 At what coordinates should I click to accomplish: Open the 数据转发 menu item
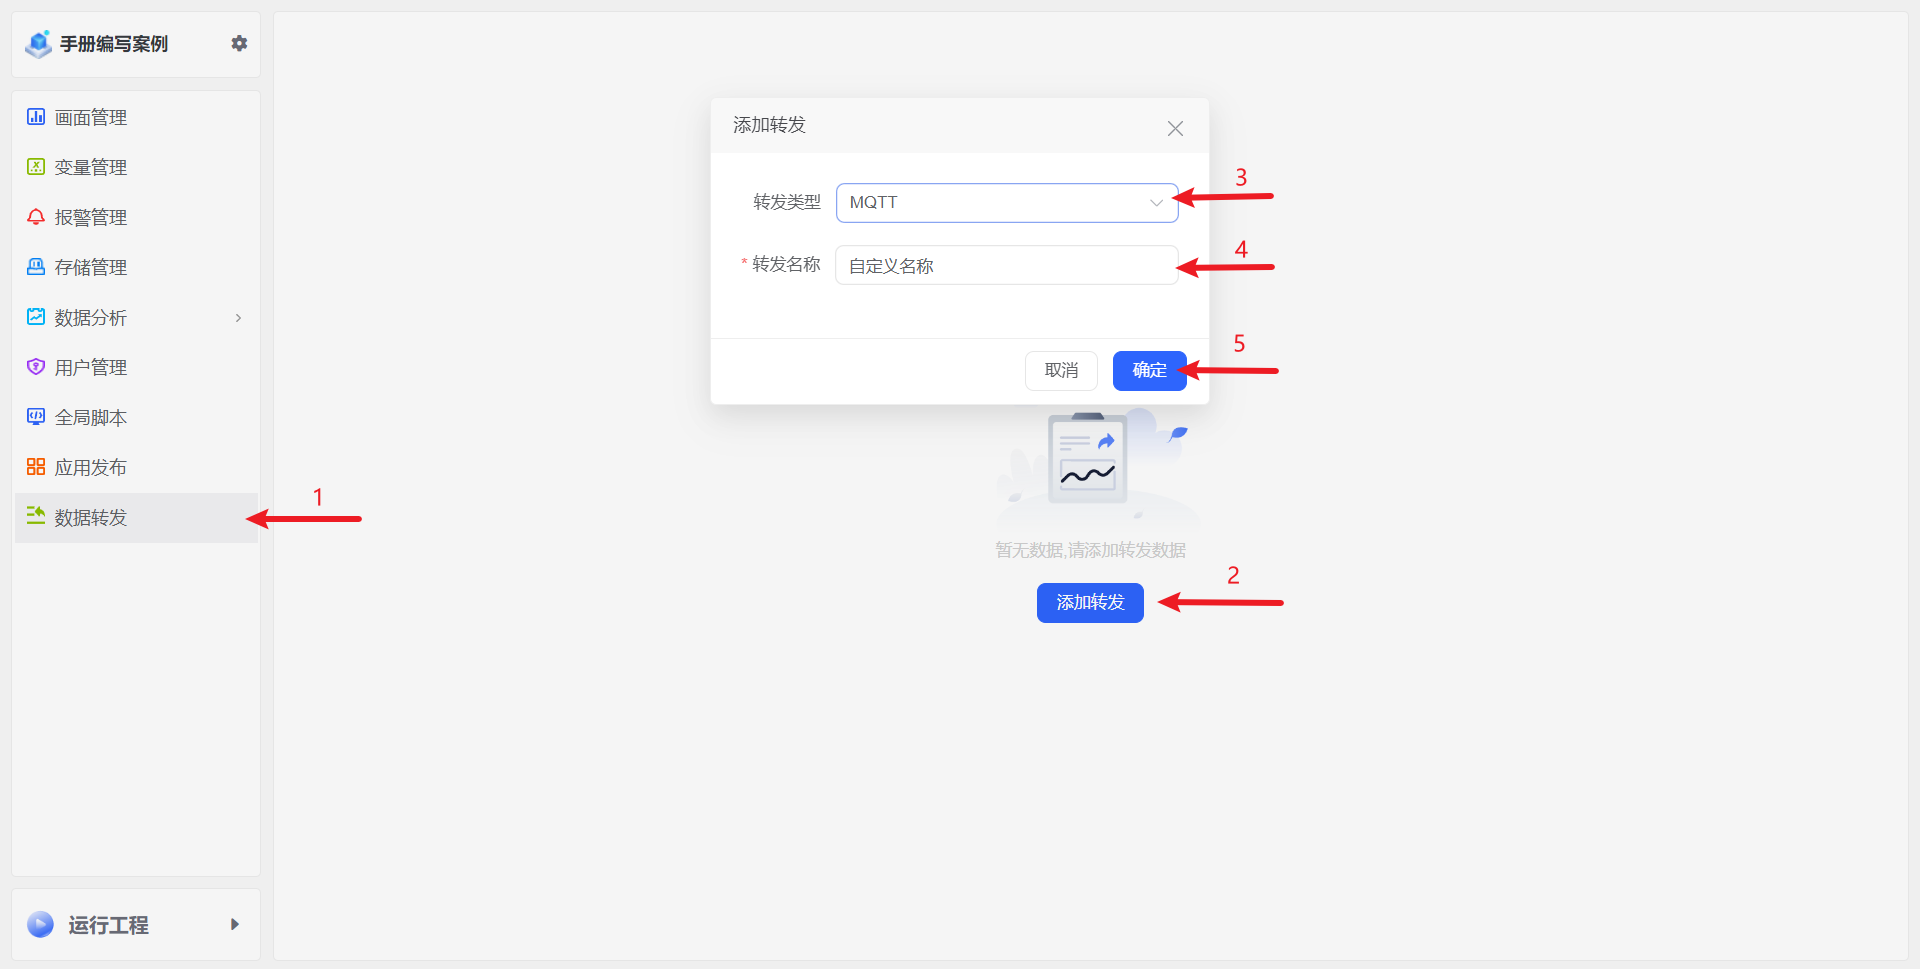(91, 518)
